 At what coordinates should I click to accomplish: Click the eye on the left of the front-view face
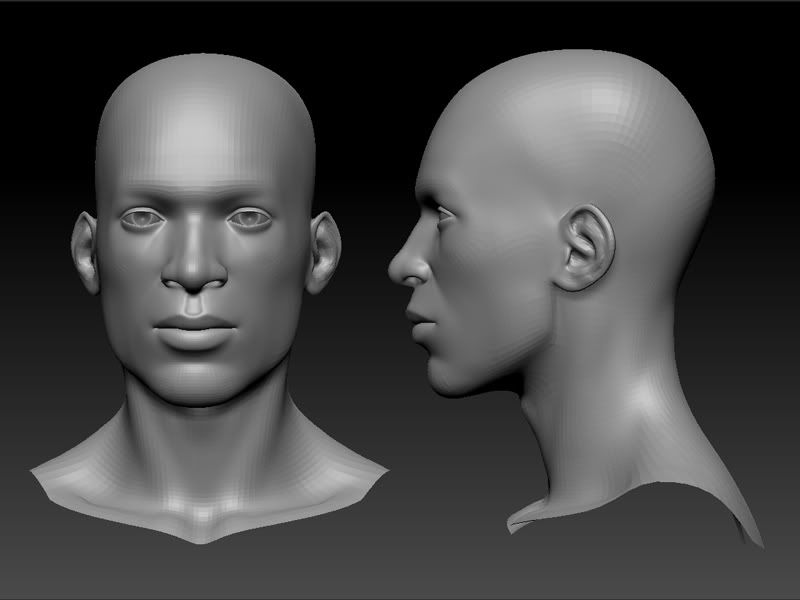pos(146,218)
